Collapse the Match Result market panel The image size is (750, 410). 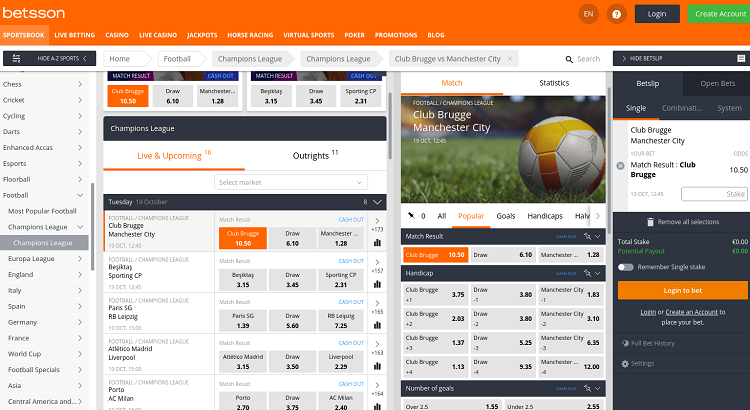tap(597, 236)
